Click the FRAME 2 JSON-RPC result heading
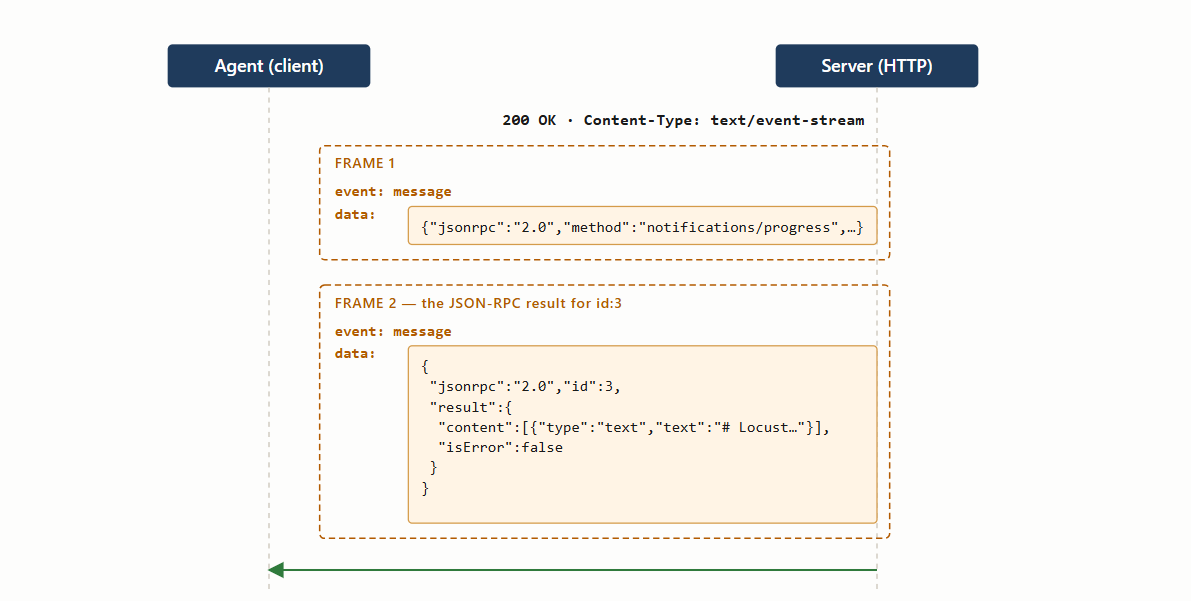The width and height of the screenshot is (1191, 601). (478, 303)
